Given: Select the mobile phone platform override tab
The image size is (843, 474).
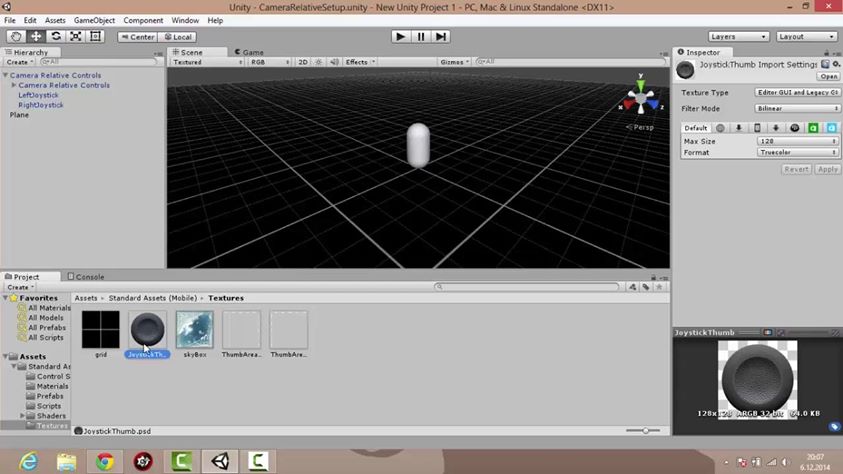Looking at the screenshot, I should tap(757, 128).
